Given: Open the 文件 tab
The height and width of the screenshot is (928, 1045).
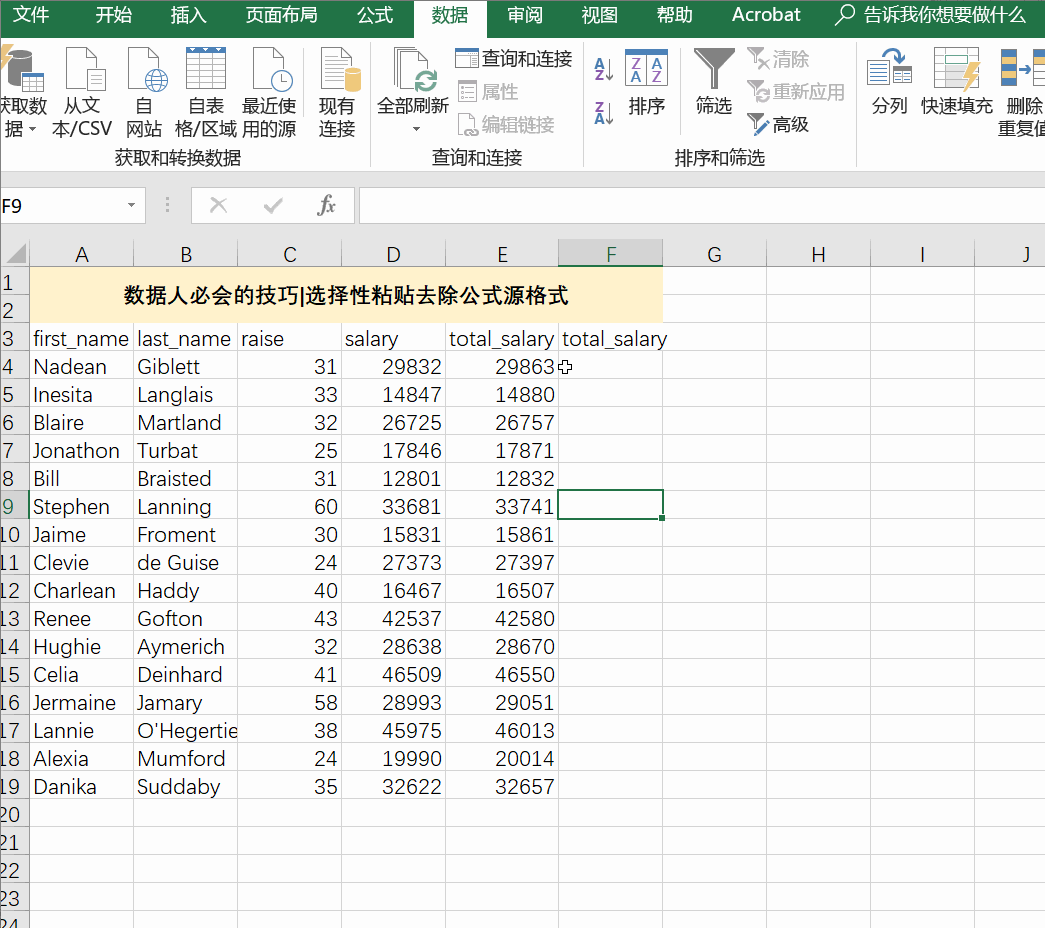Looking at the screenshot, I should (31, 15).
